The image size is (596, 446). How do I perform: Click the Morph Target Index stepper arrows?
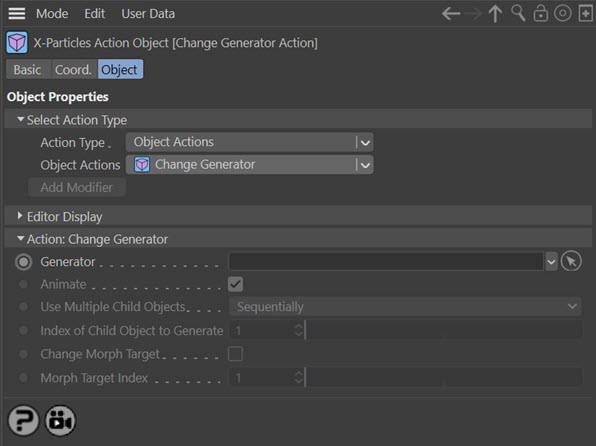click(x=299, y=378)
